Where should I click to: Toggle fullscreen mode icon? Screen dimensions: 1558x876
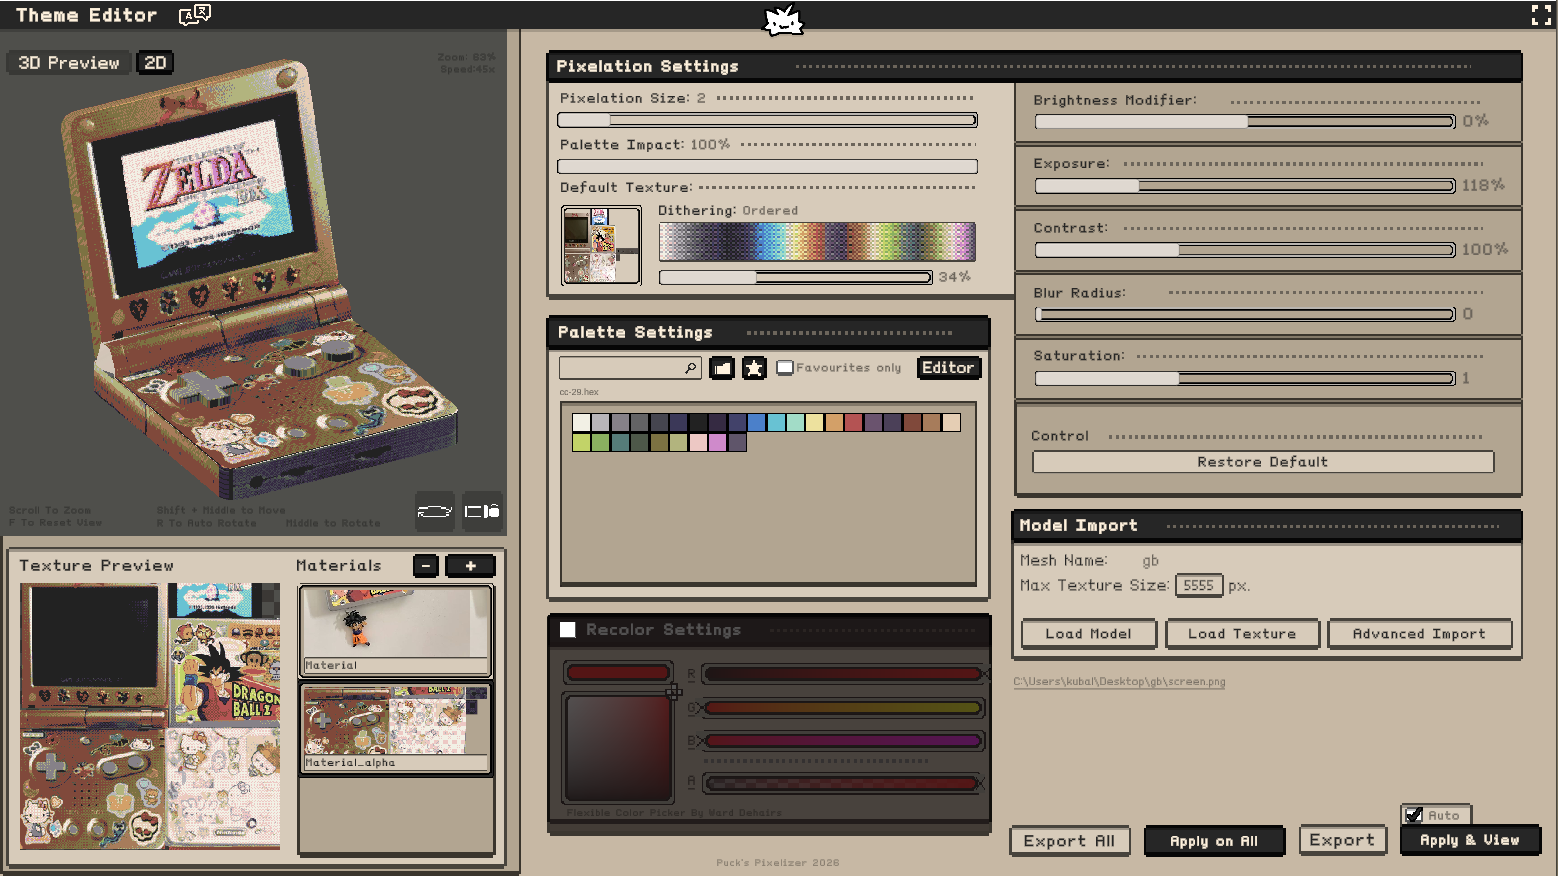1541,15
